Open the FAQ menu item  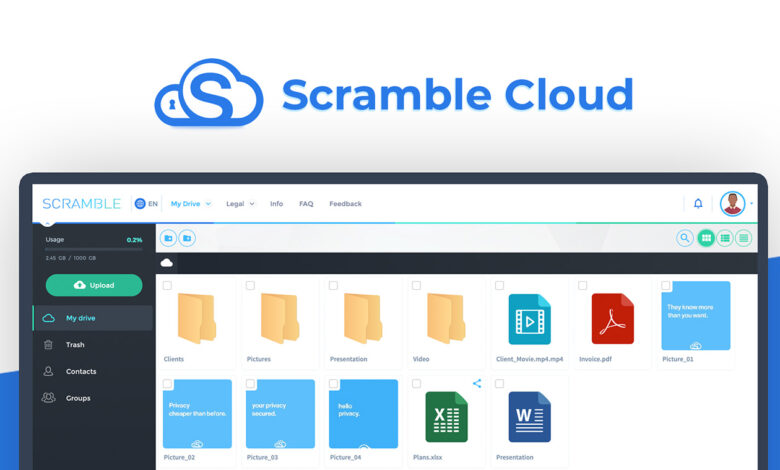click(x=306, y=204)
